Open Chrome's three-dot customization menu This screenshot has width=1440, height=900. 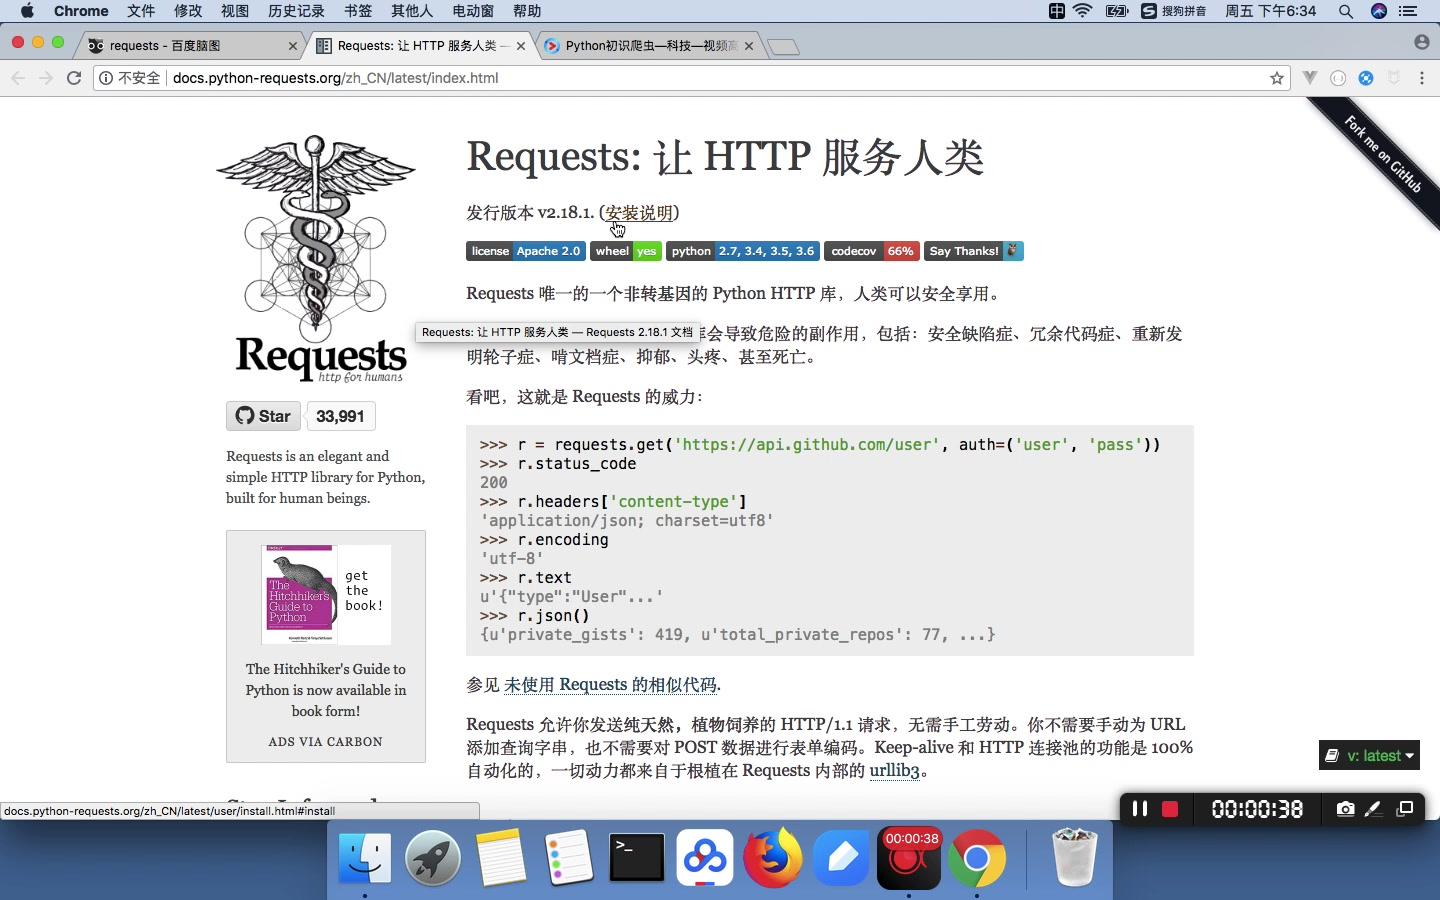(x=1421, y=78)
